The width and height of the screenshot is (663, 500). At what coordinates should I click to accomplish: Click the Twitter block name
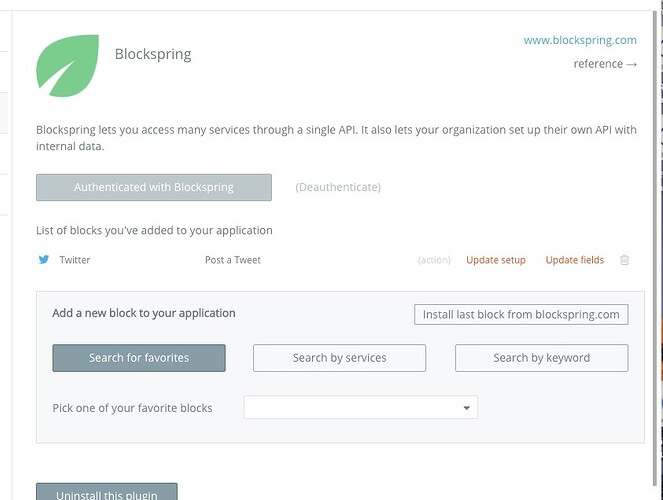(x=75, y=260)
